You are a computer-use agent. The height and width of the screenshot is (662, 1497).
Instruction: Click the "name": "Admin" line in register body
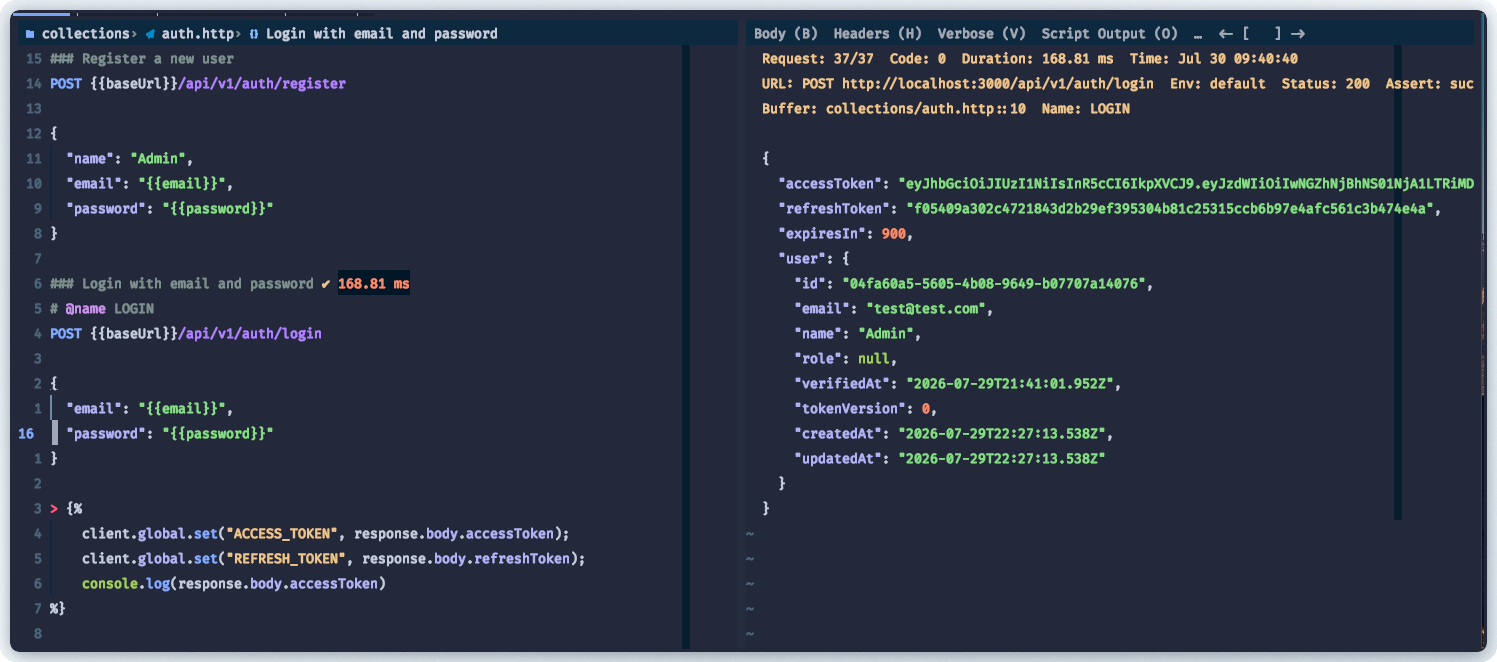point(130,159)
